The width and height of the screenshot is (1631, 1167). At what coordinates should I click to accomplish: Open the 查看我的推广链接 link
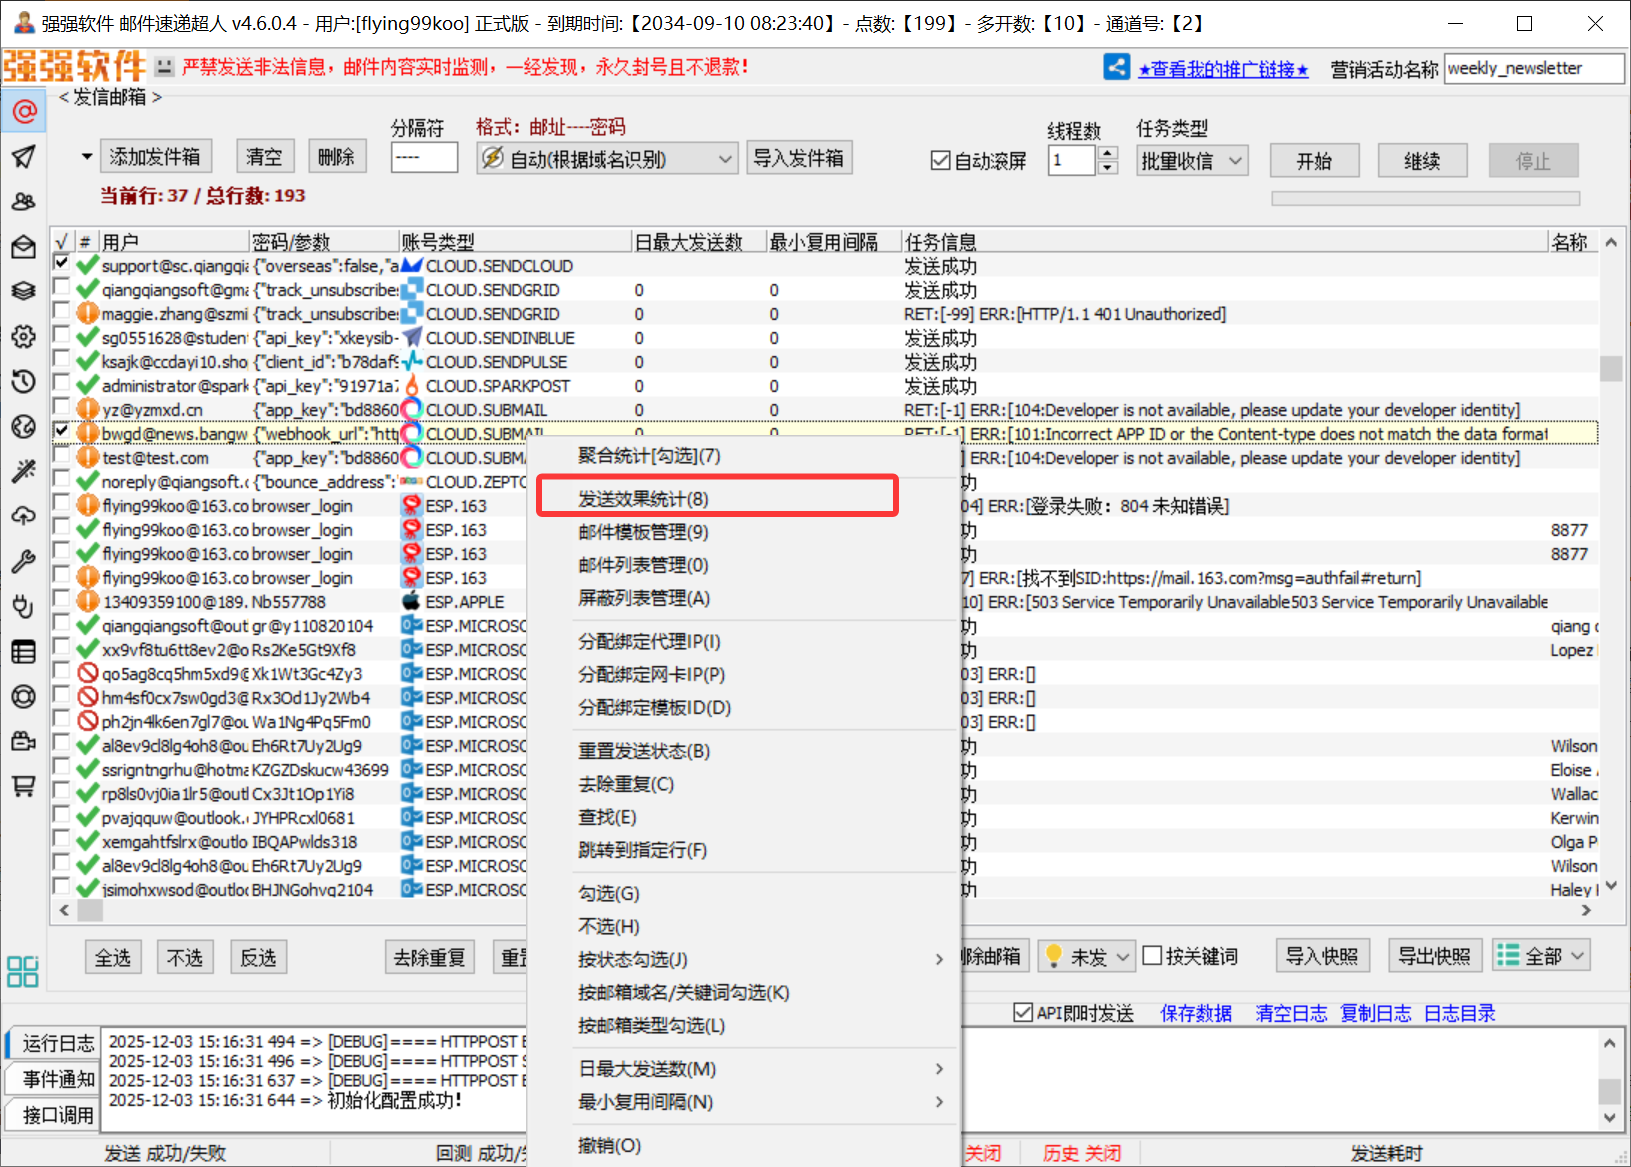coord(1222,69)
